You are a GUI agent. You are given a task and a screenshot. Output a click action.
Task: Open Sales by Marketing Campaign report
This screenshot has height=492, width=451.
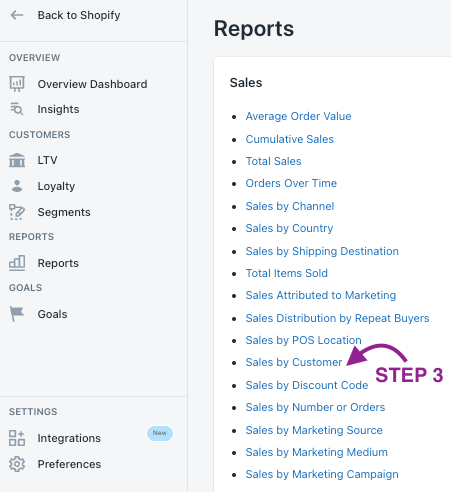[x=322, y=474]
